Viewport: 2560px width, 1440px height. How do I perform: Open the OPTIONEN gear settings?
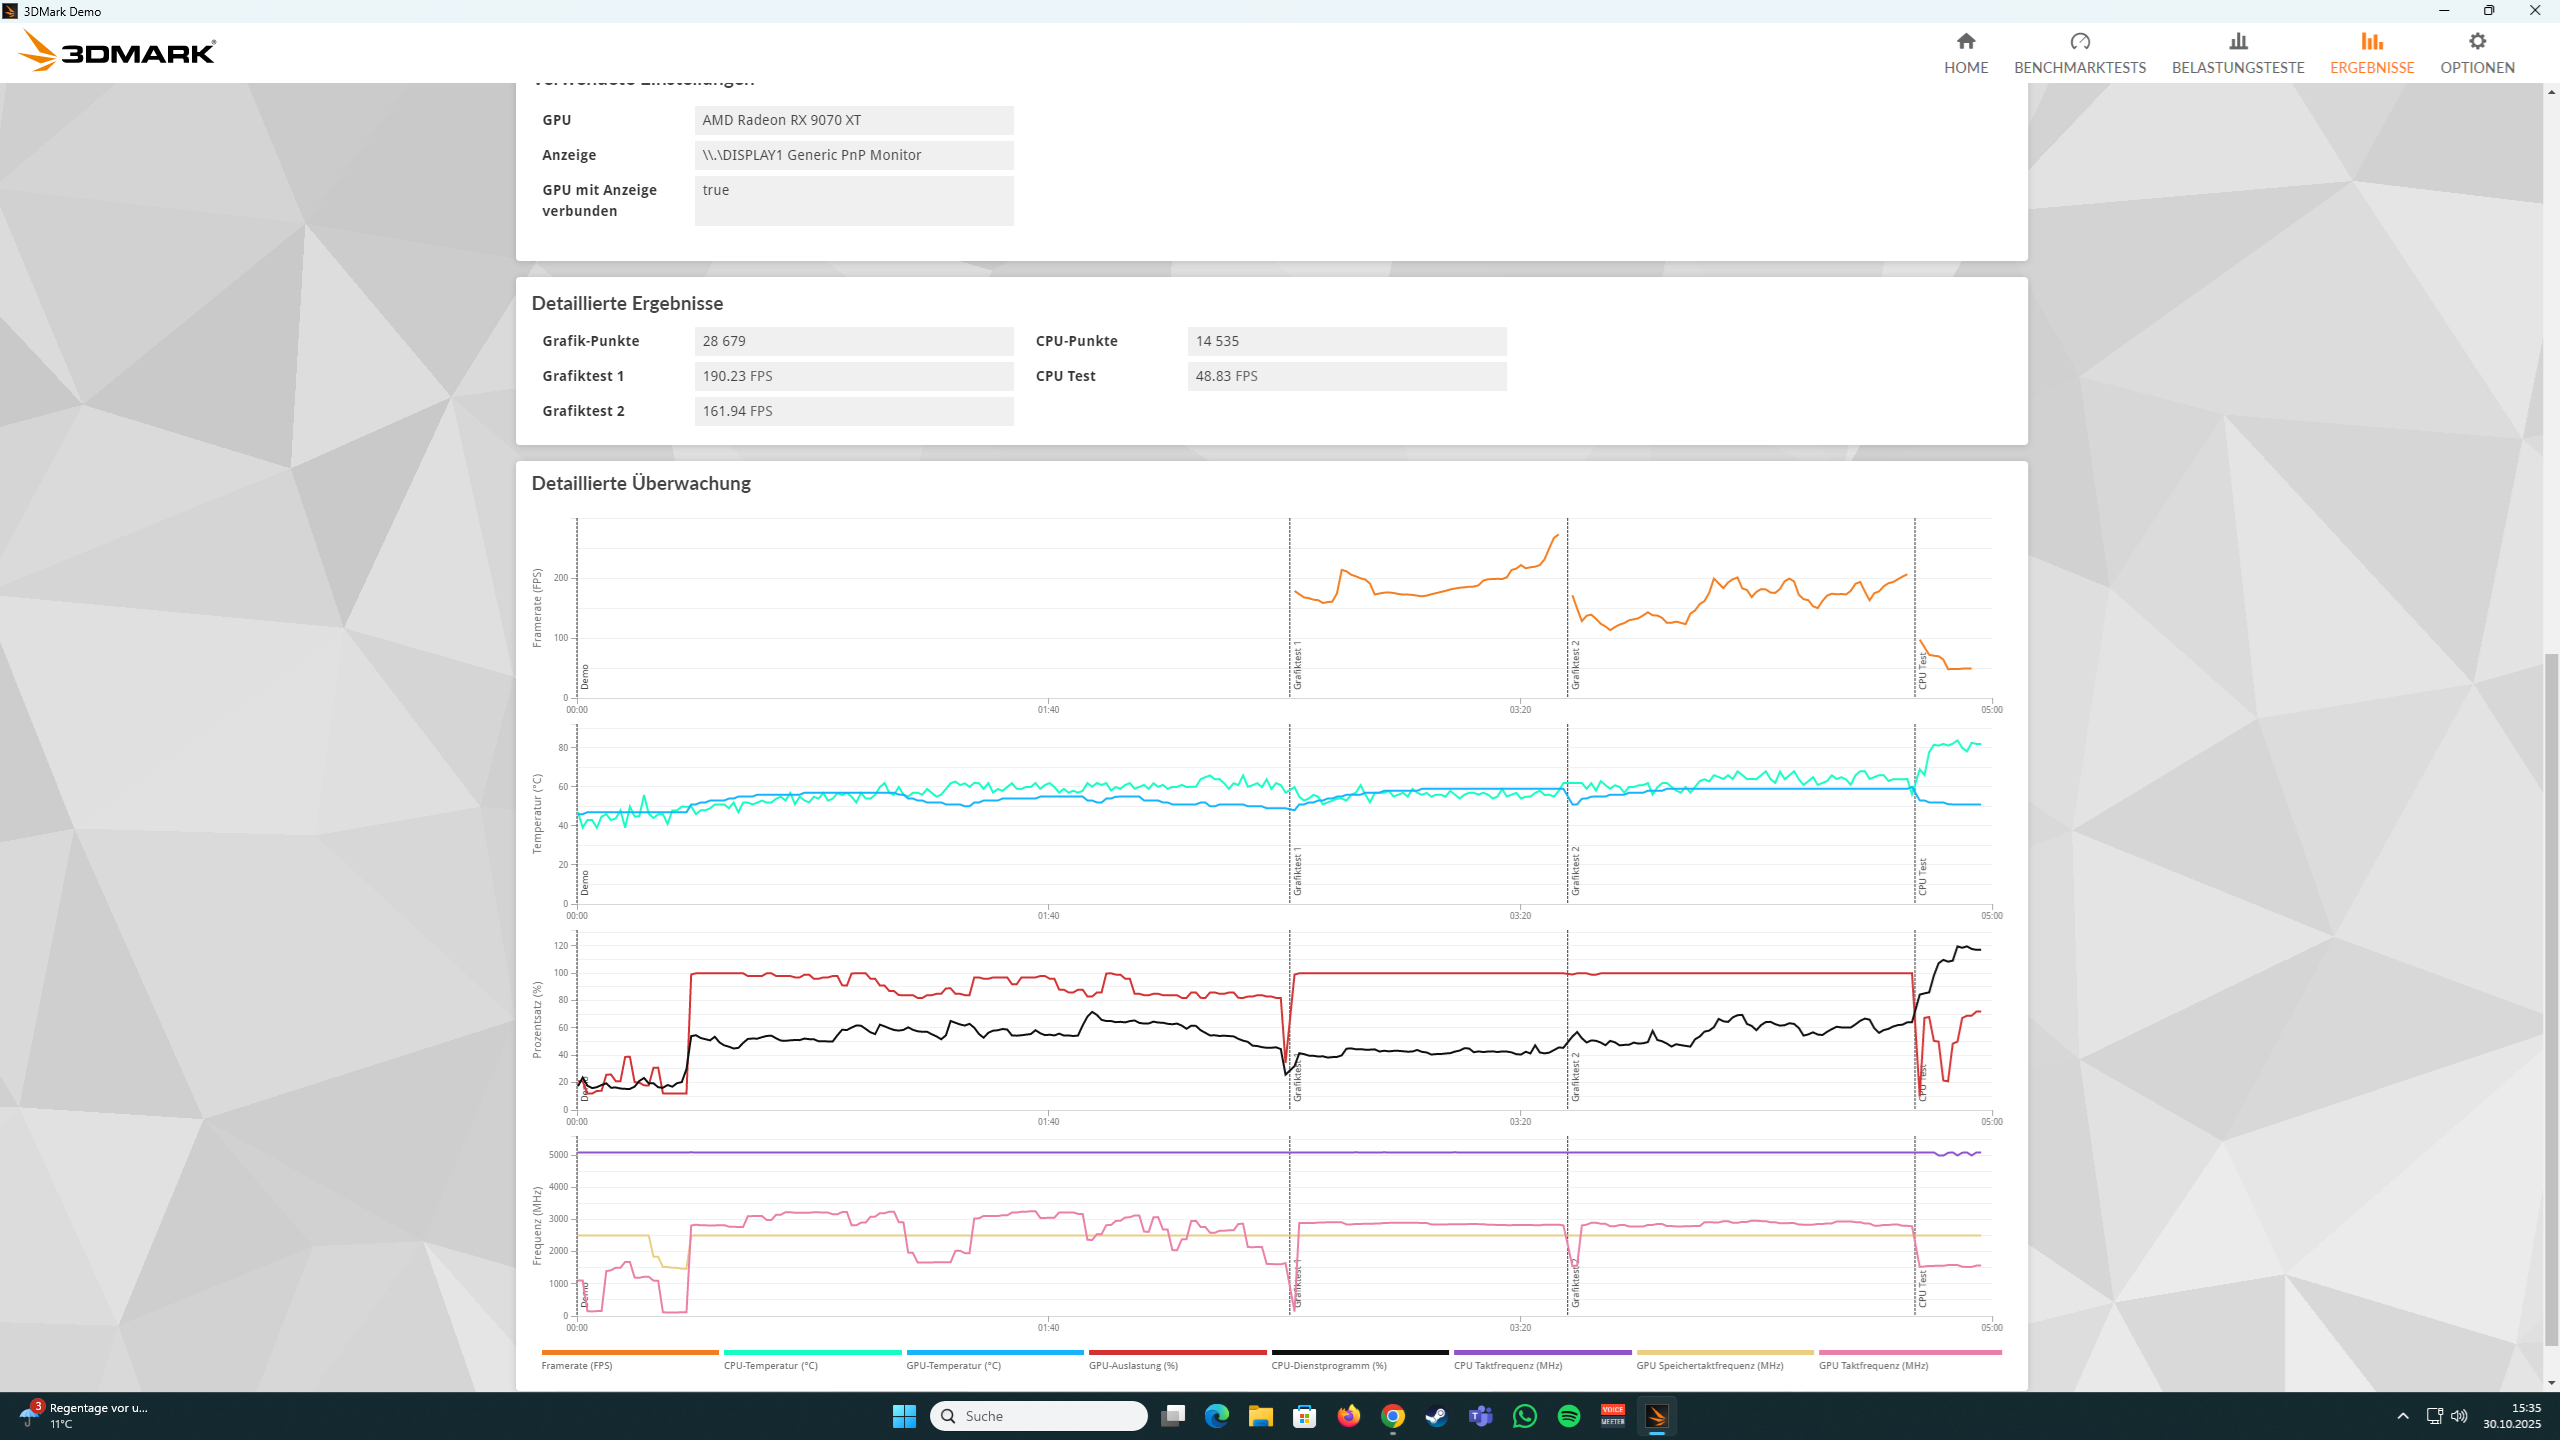click(2476, 42)
